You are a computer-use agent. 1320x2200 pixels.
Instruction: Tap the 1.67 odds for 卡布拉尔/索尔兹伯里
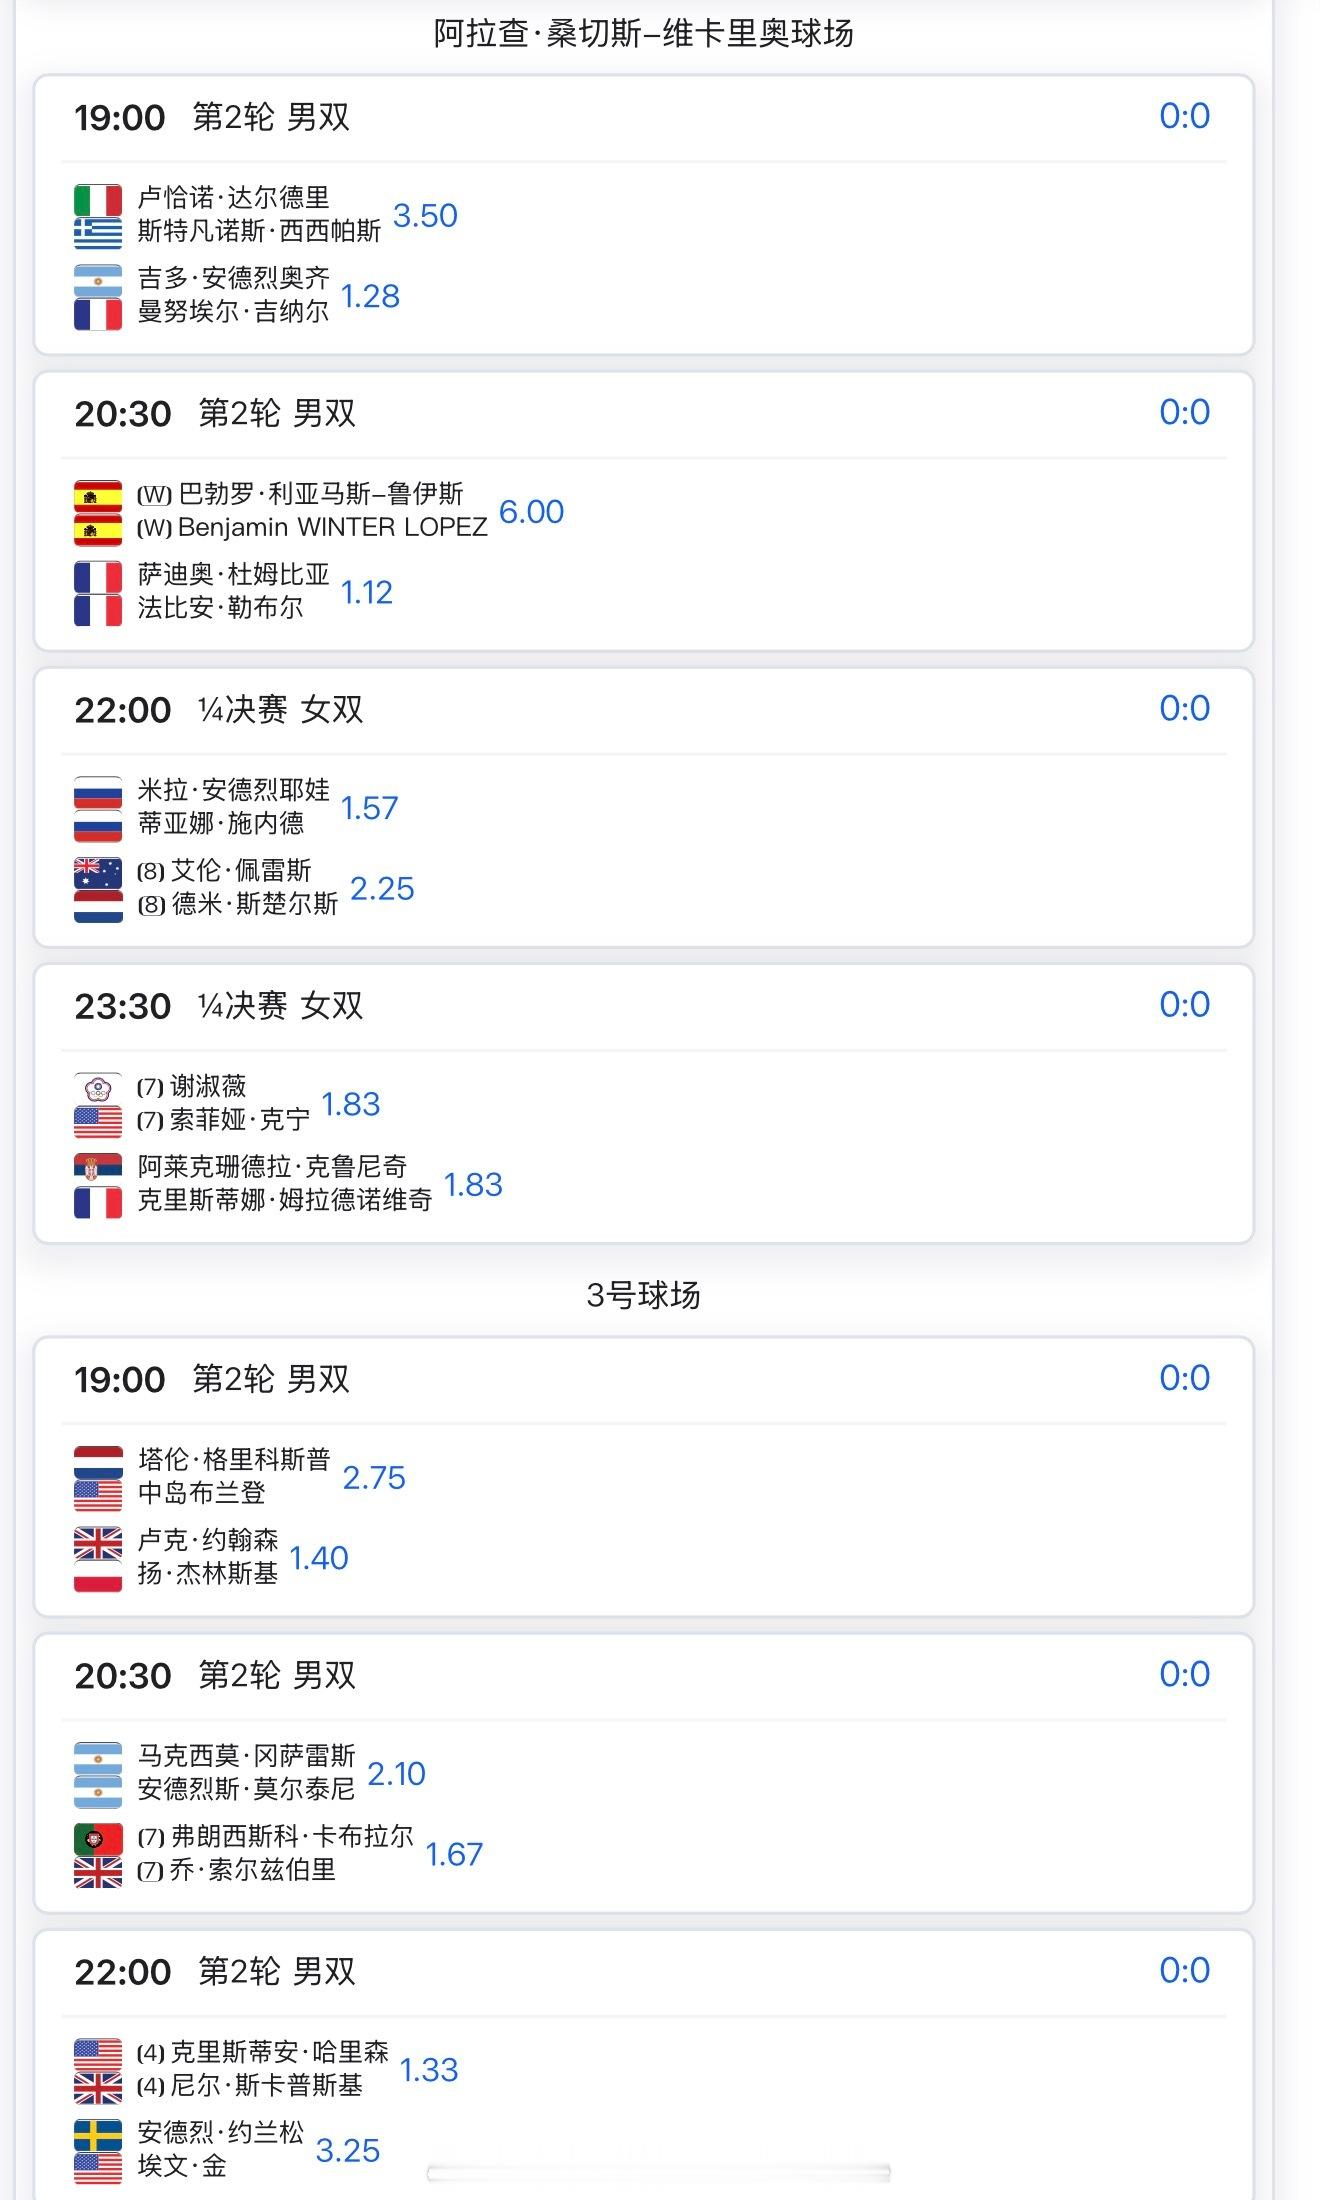pos(454,1855)
